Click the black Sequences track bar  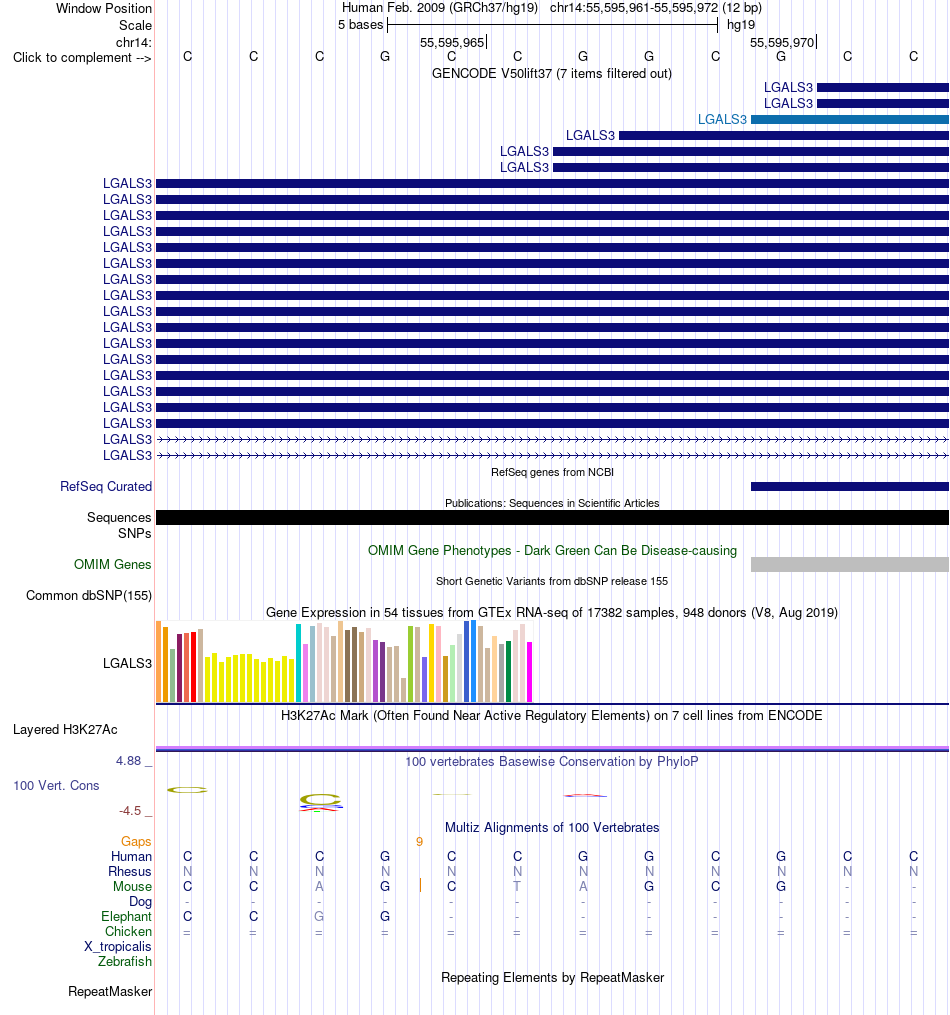(552, 517)
